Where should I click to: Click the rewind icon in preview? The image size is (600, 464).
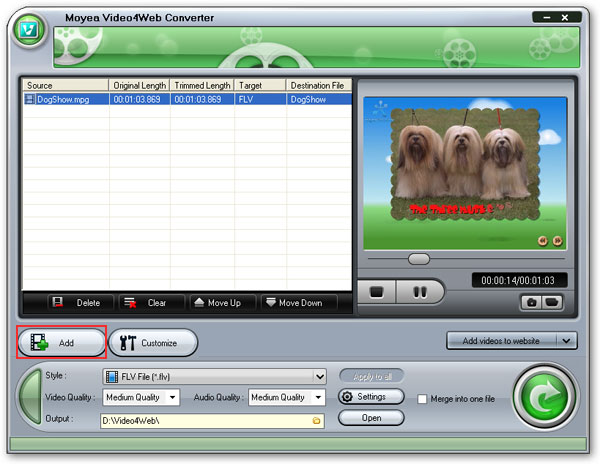543,241
